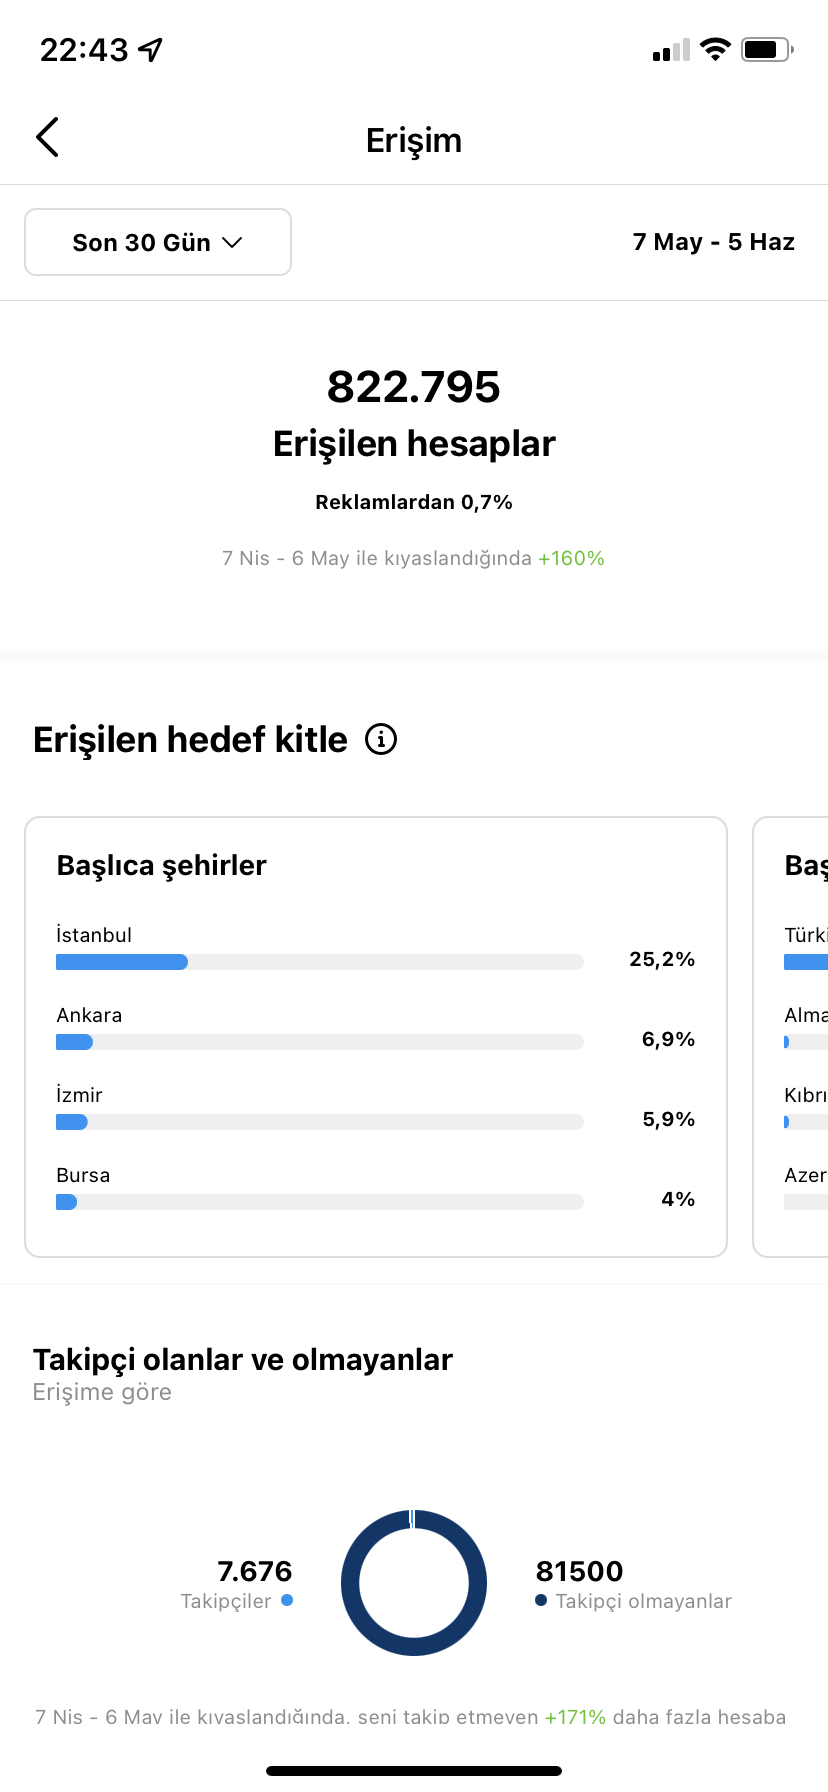Tap the Ankara city row

pyautogui.click(x=376, y=1028)
